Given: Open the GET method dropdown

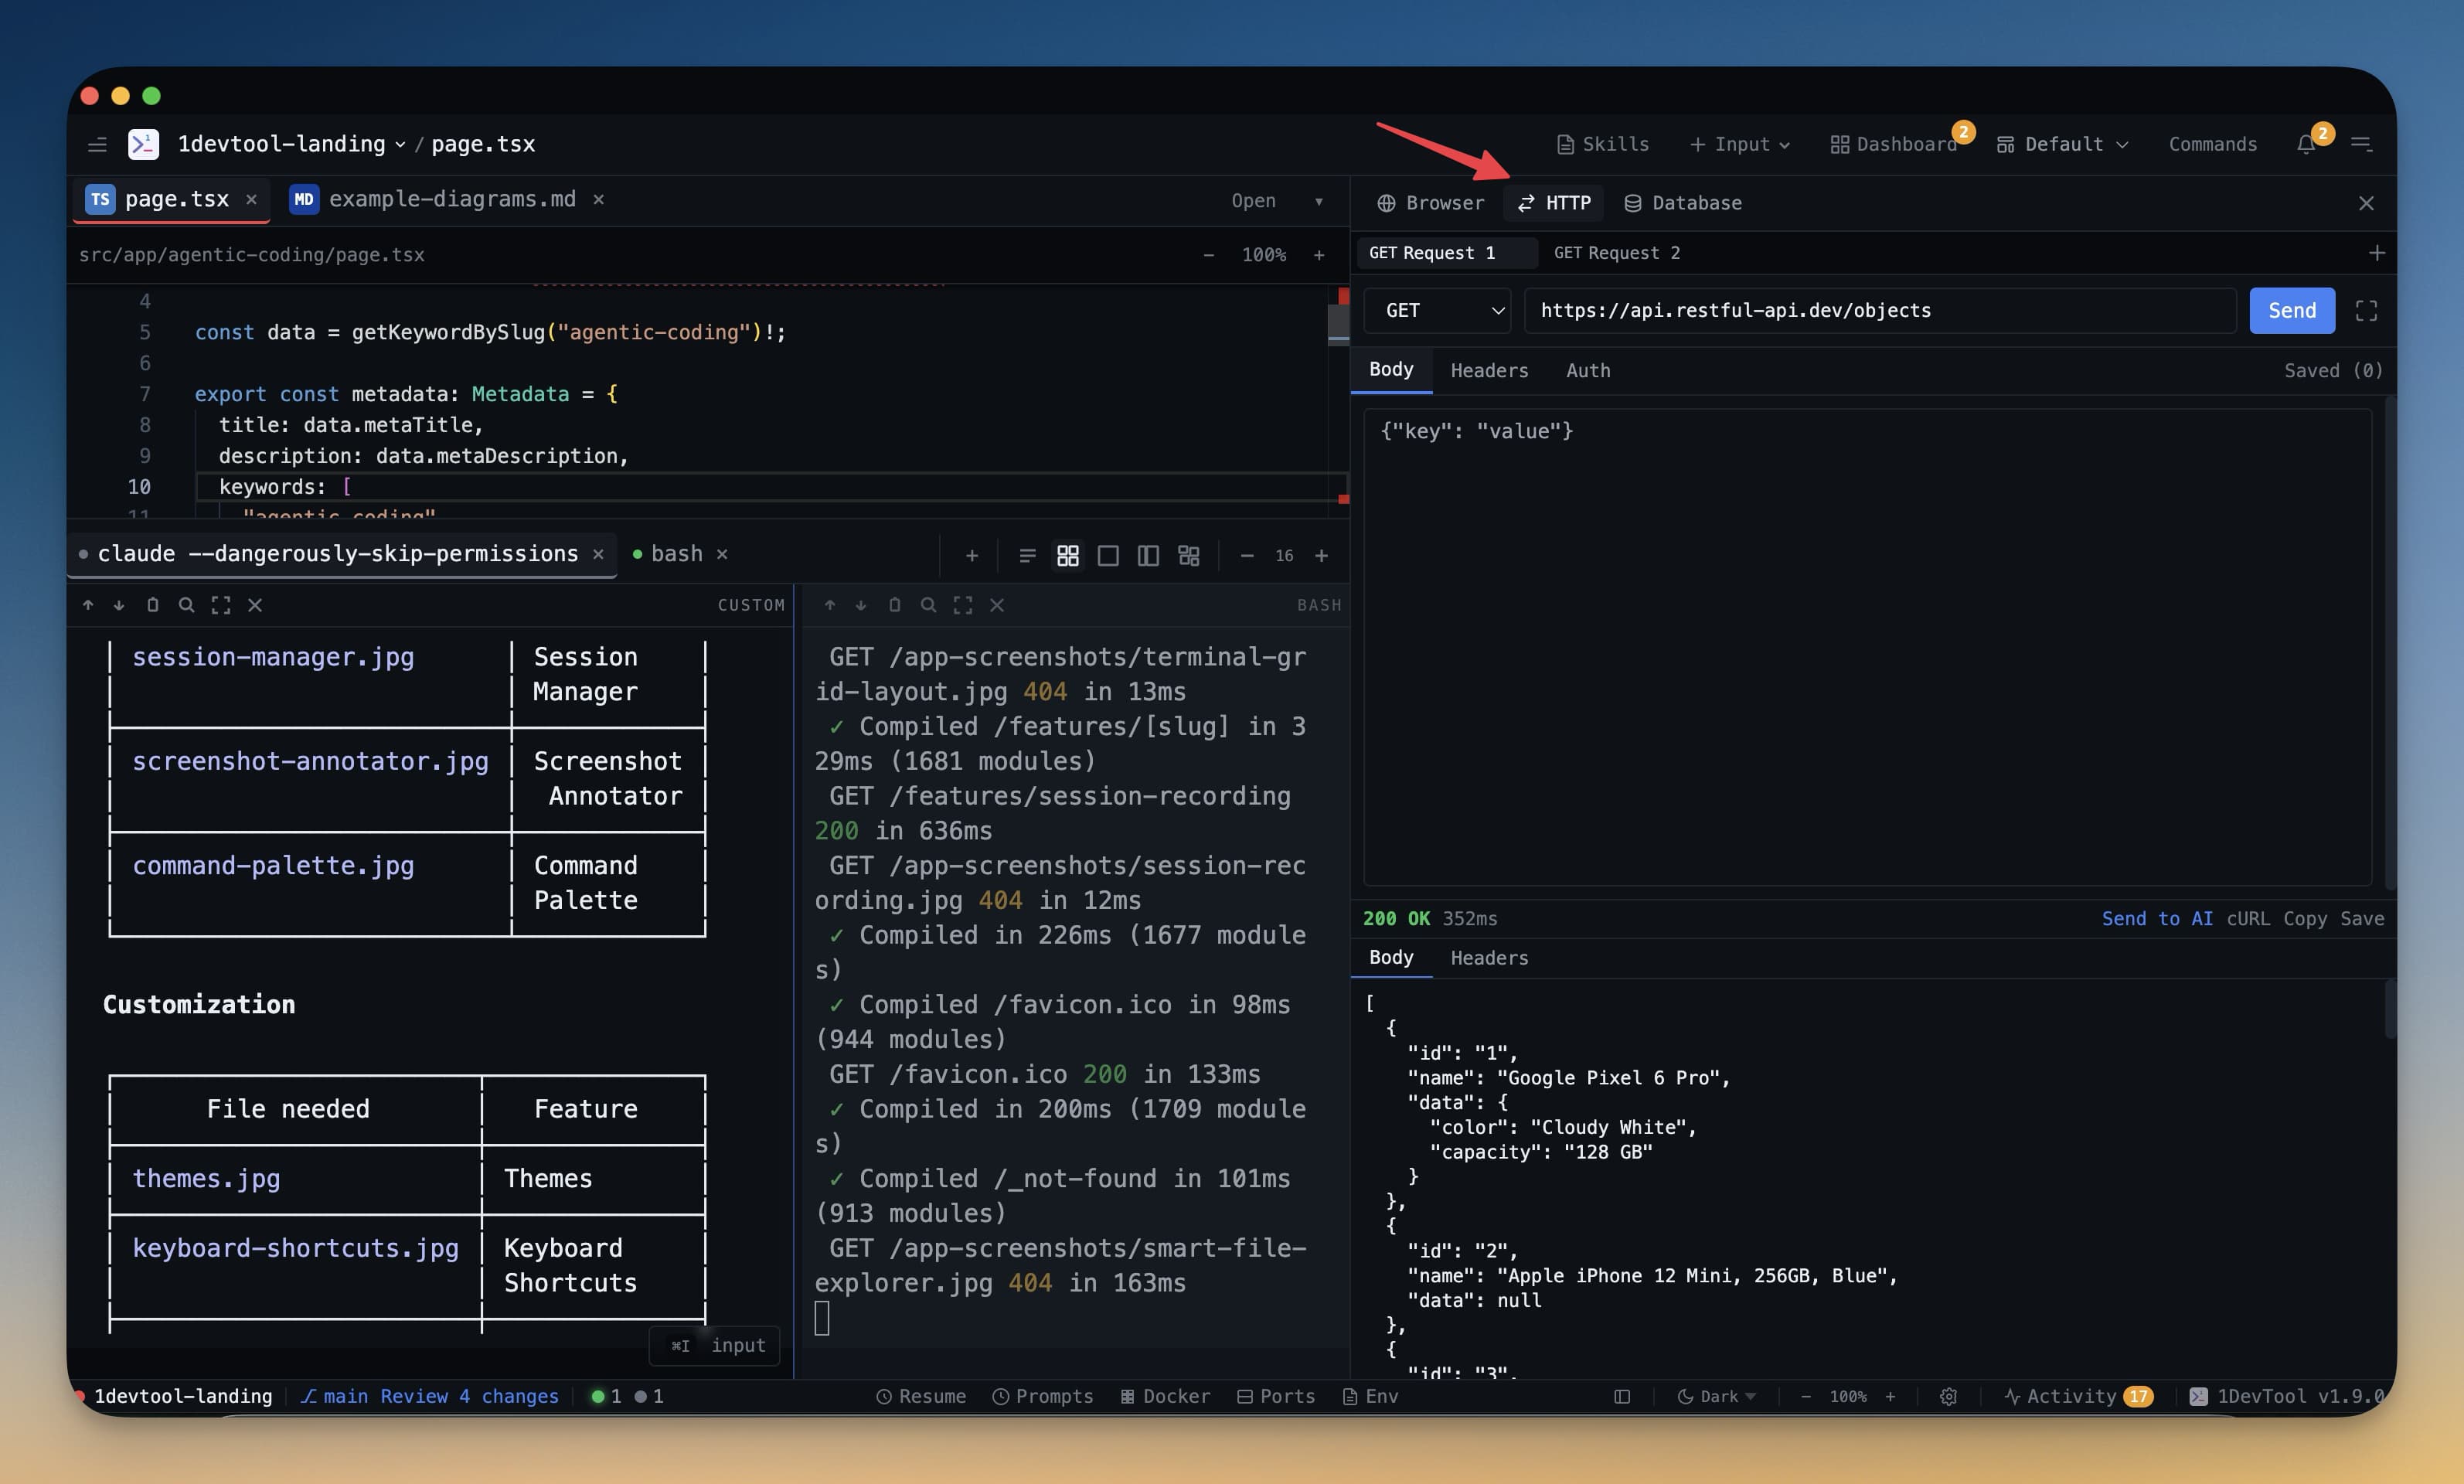Looking at the screenshot, I should click(x=1437, y=310).
